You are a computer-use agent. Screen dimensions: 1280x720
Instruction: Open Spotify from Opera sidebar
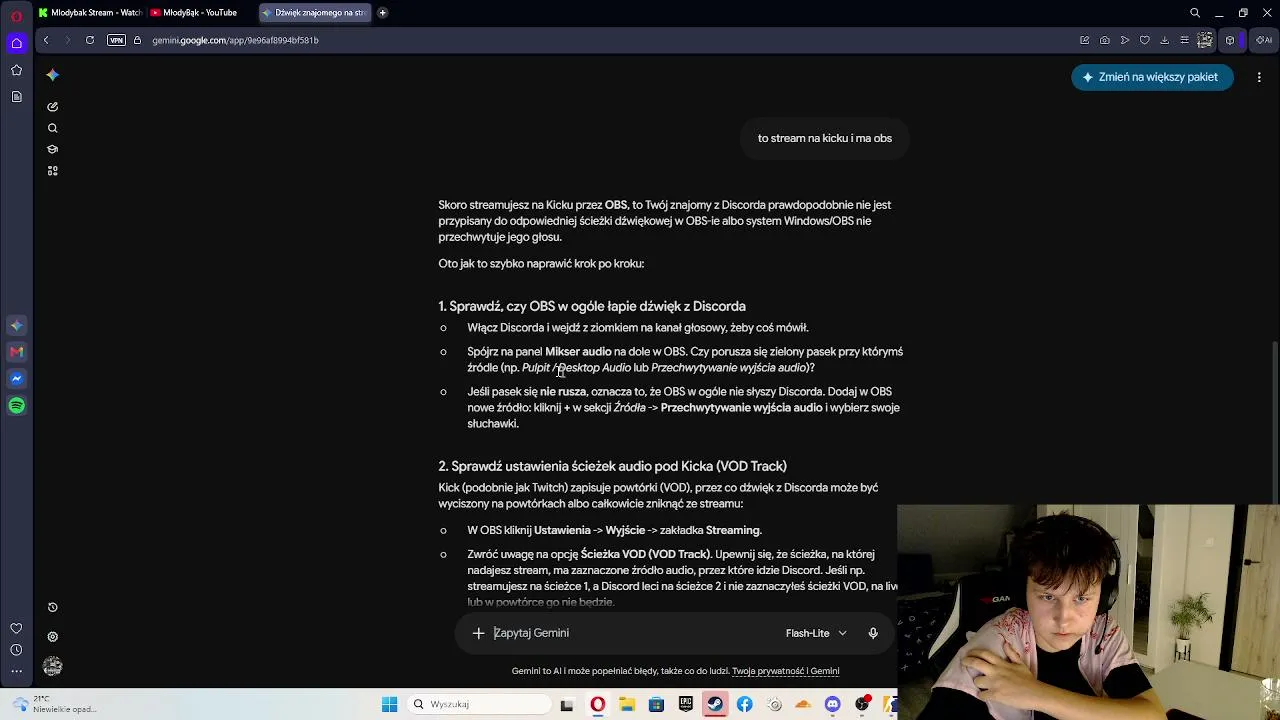pos(16,405)
